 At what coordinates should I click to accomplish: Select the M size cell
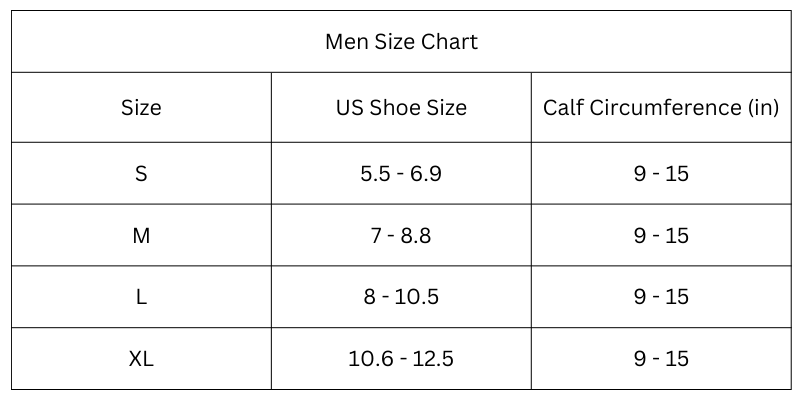coord(141,236)
